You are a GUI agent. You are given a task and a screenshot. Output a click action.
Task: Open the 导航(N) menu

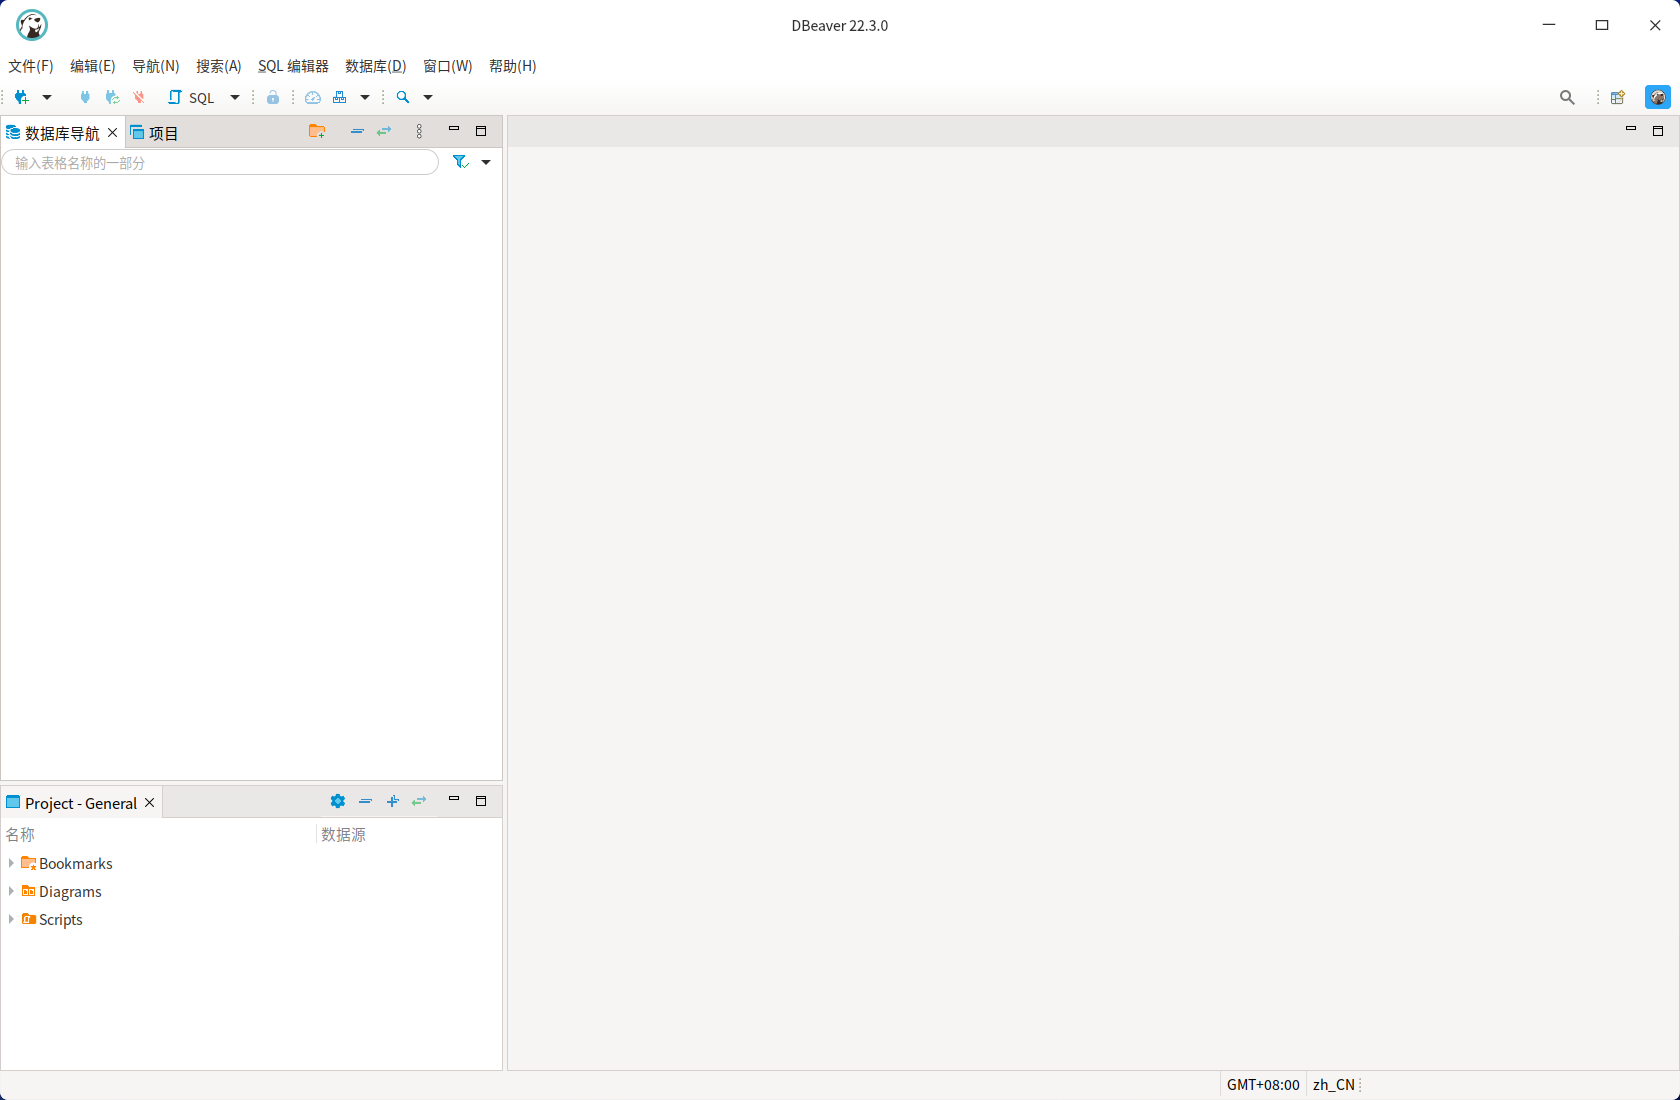[x=156, y=66]
